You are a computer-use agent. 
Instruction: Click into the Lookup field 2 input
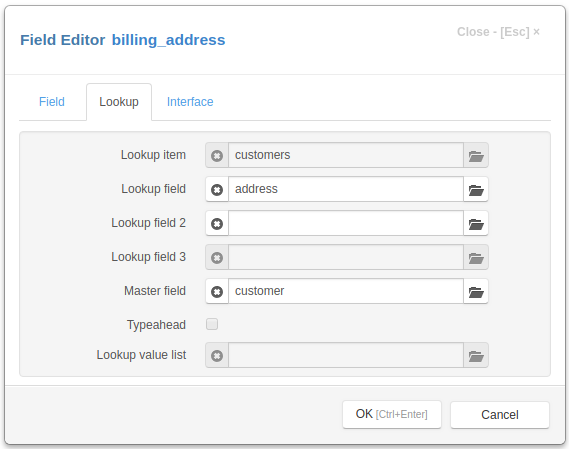click(x=346, y=224)
